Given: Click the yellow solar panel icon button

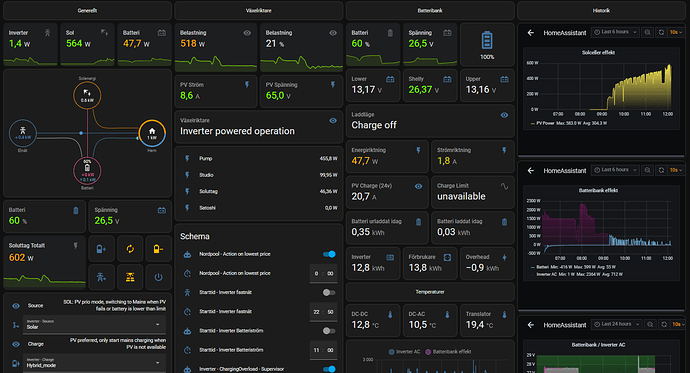Looking at the screenshot, I should pos(130,277).
